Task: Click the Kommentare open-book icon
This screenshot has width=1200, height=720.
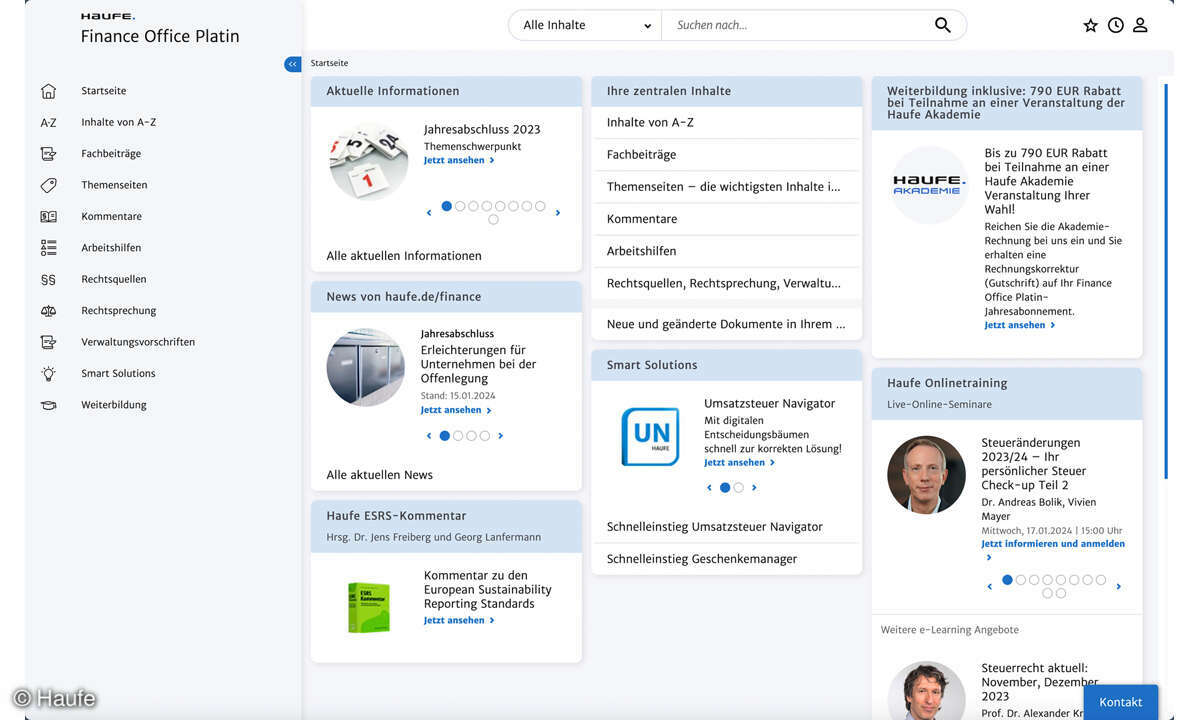Action: click(48, 216)
